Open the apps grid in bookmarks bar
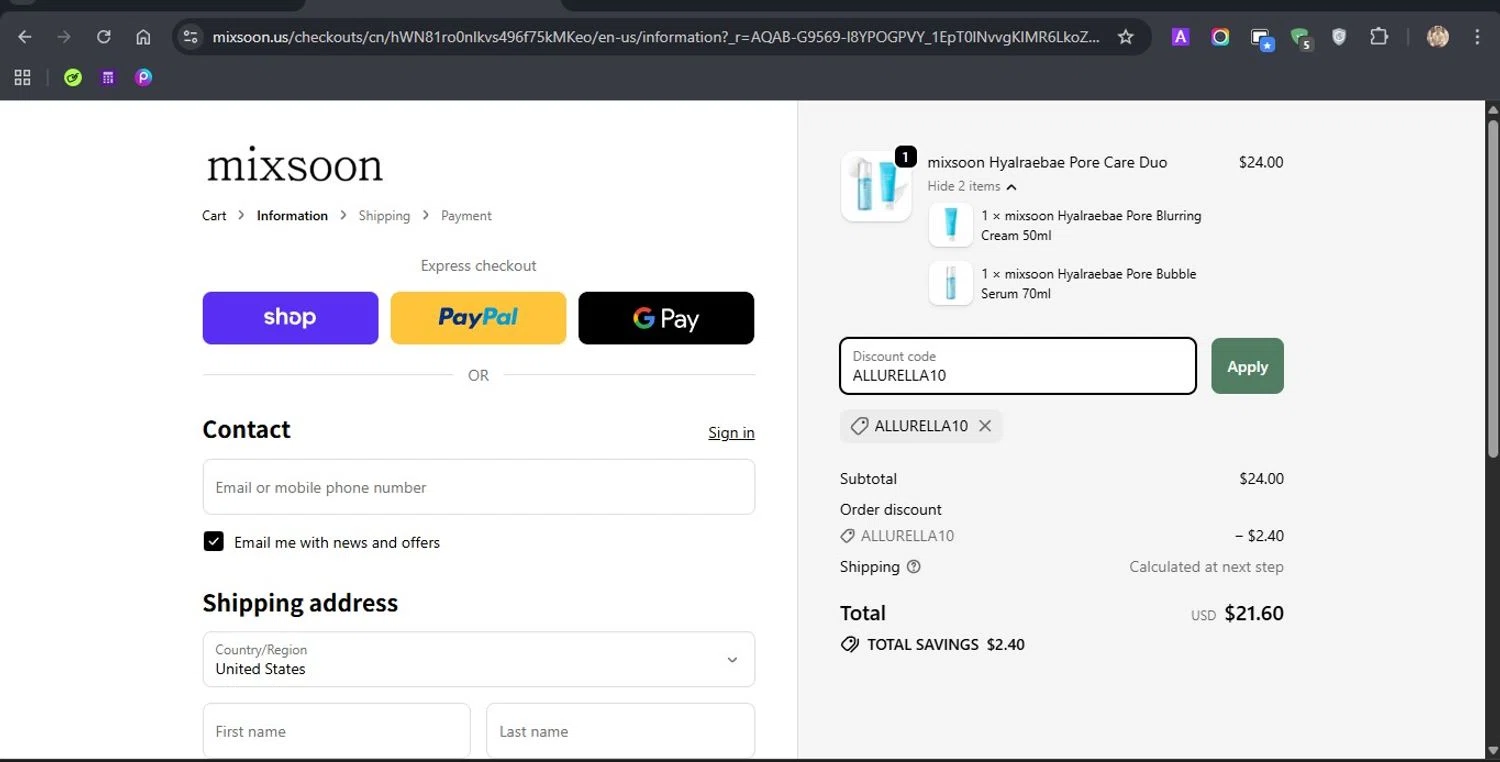Viewport: 1500px width, 762px height. tap(22, 77)
